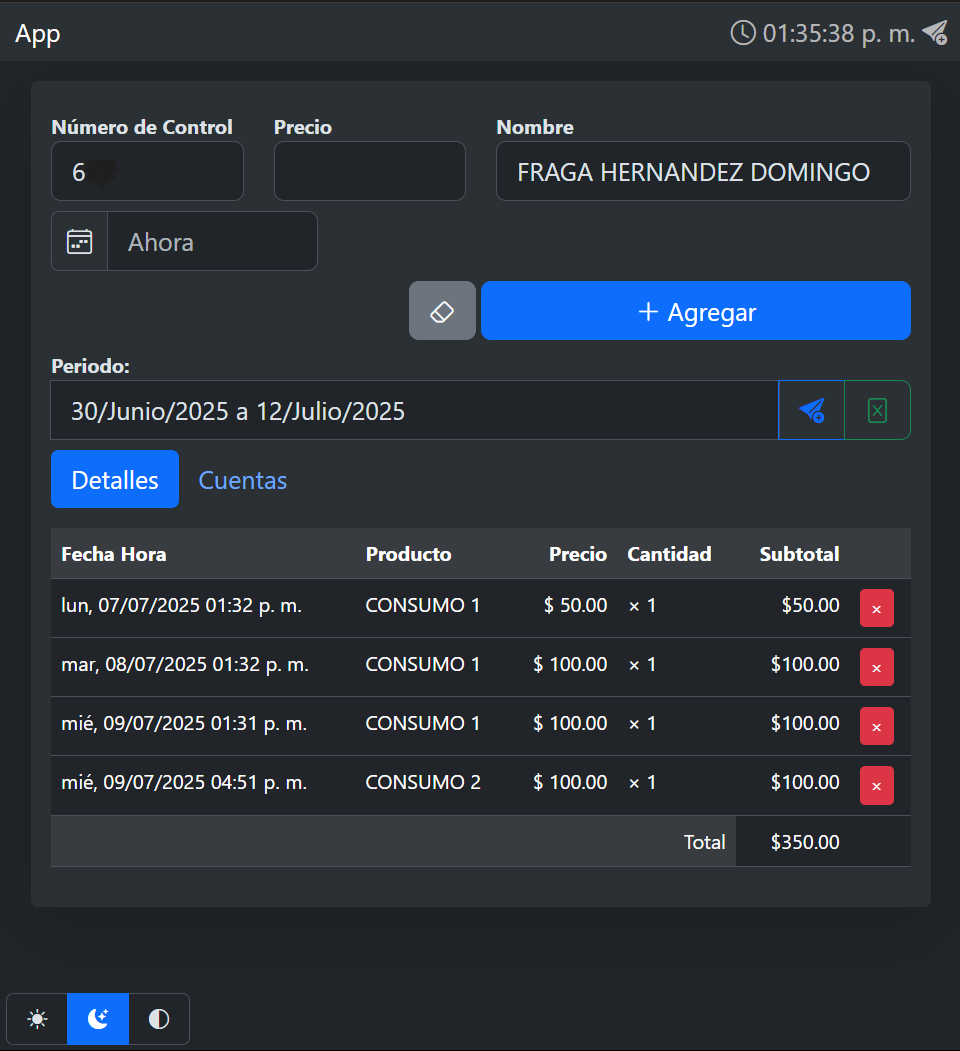Select the Detalles tab
The image size is (960, 1051).
click(115, 480)
